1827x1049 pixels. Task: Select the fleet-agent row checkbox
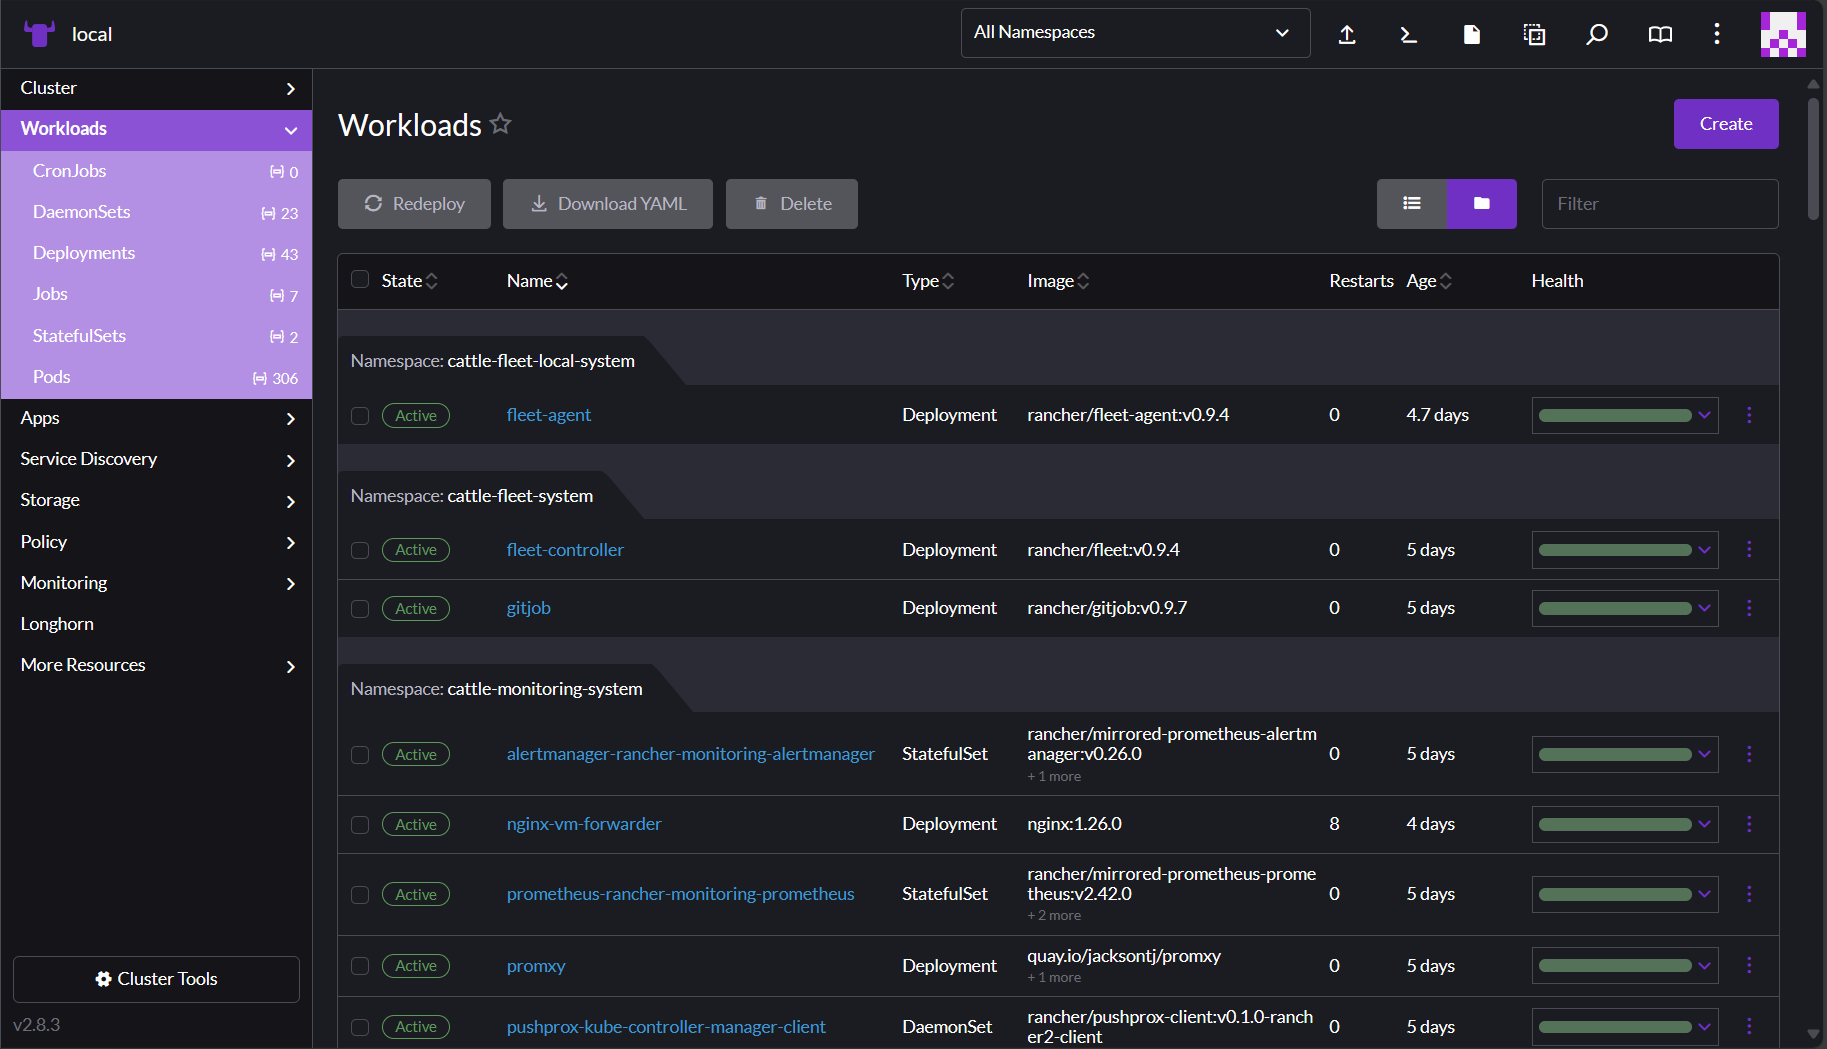pyautogui.click(x=360, y=415)
